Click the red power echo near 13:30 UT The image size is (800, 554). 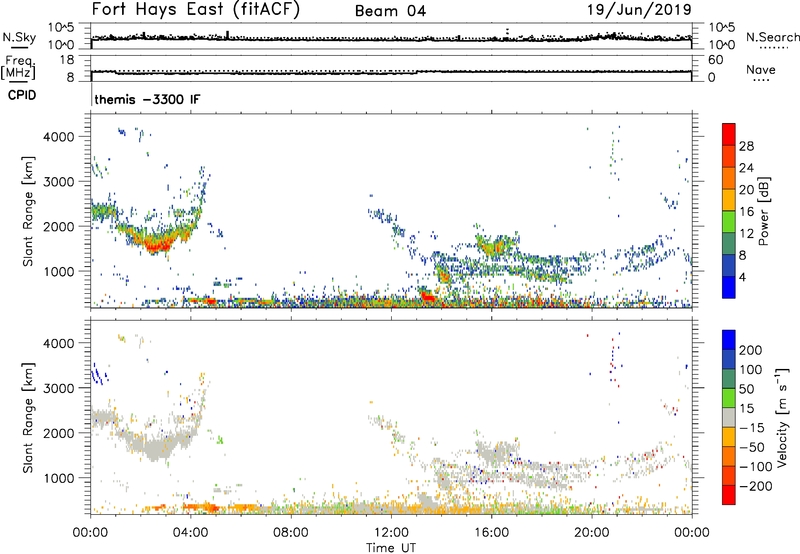click(428, 296)
